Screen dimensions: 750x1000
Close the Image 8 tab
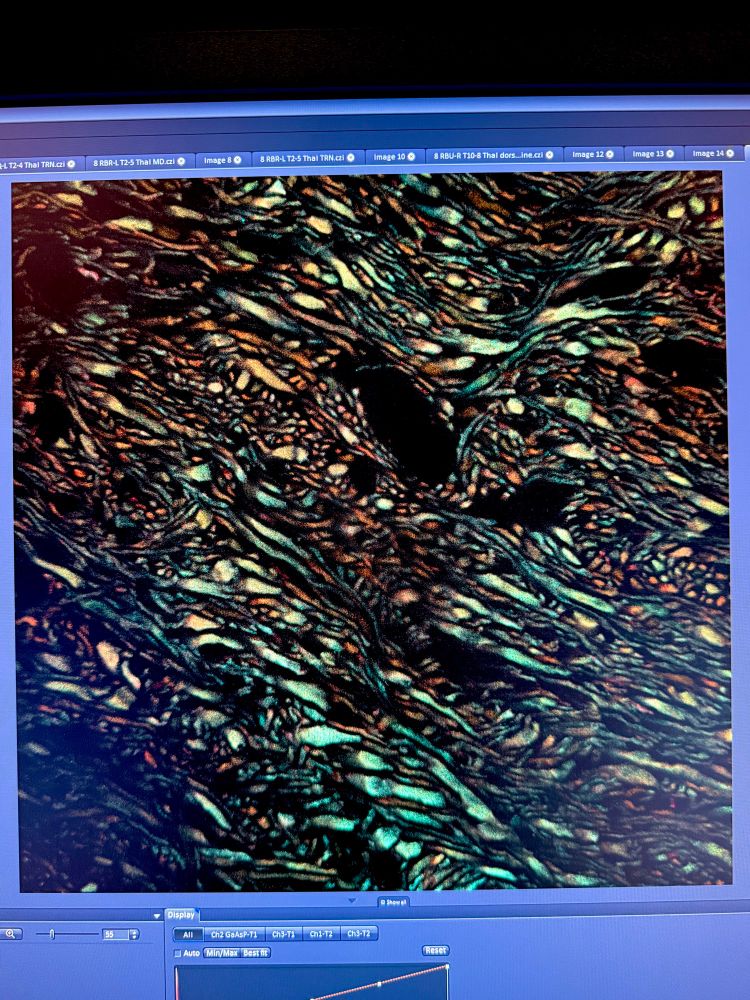(x=237, y=159)
